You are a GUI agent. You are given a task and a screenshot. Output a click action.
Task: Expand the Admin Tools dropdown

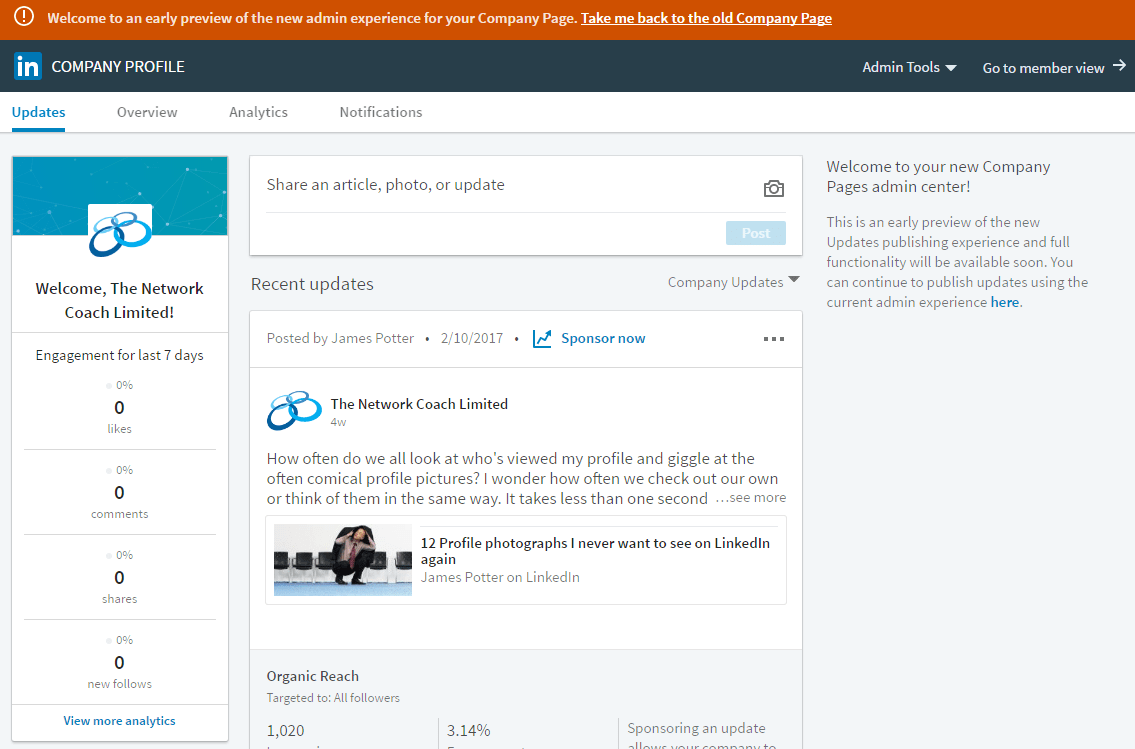click(x=909, y=67)
